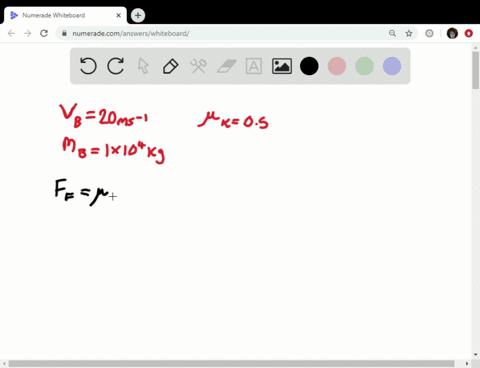The height and width of the screenshot is (368, 480).
Task: Set pen color to green
Action: click(x=364, y=66)
